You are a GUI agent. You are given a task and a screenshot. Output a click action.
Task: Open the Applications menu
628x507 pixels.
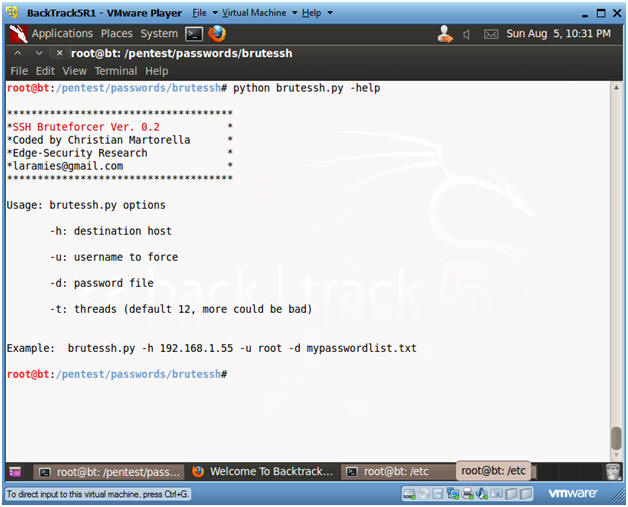pyautogui.click(x=62, y=34)
